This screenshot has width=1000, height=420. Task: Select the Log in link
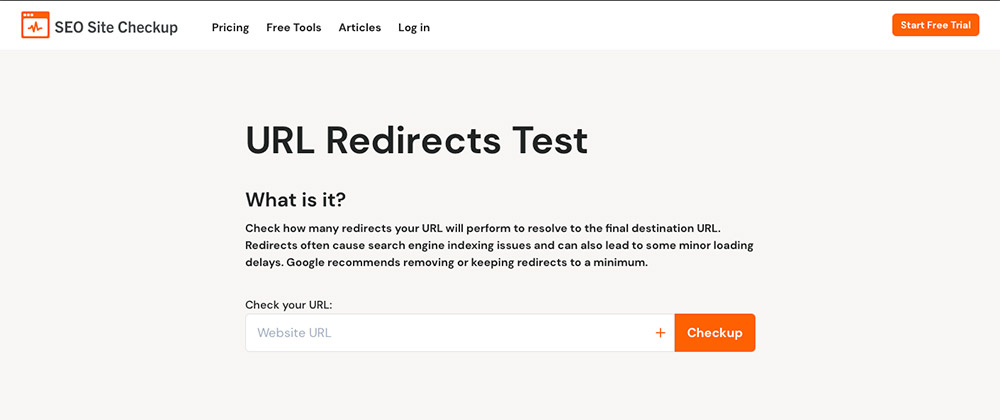[414, 27]
